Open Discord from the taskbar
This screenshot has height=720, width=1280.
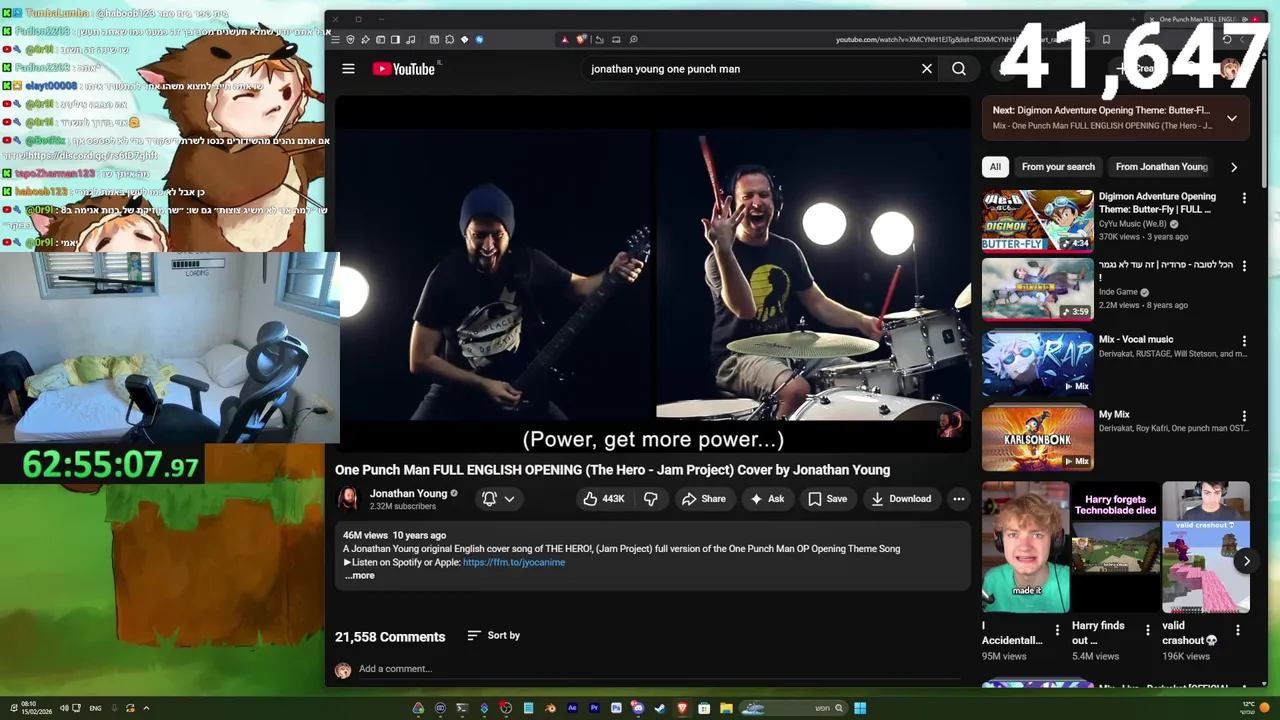click(x=638, y=708)
